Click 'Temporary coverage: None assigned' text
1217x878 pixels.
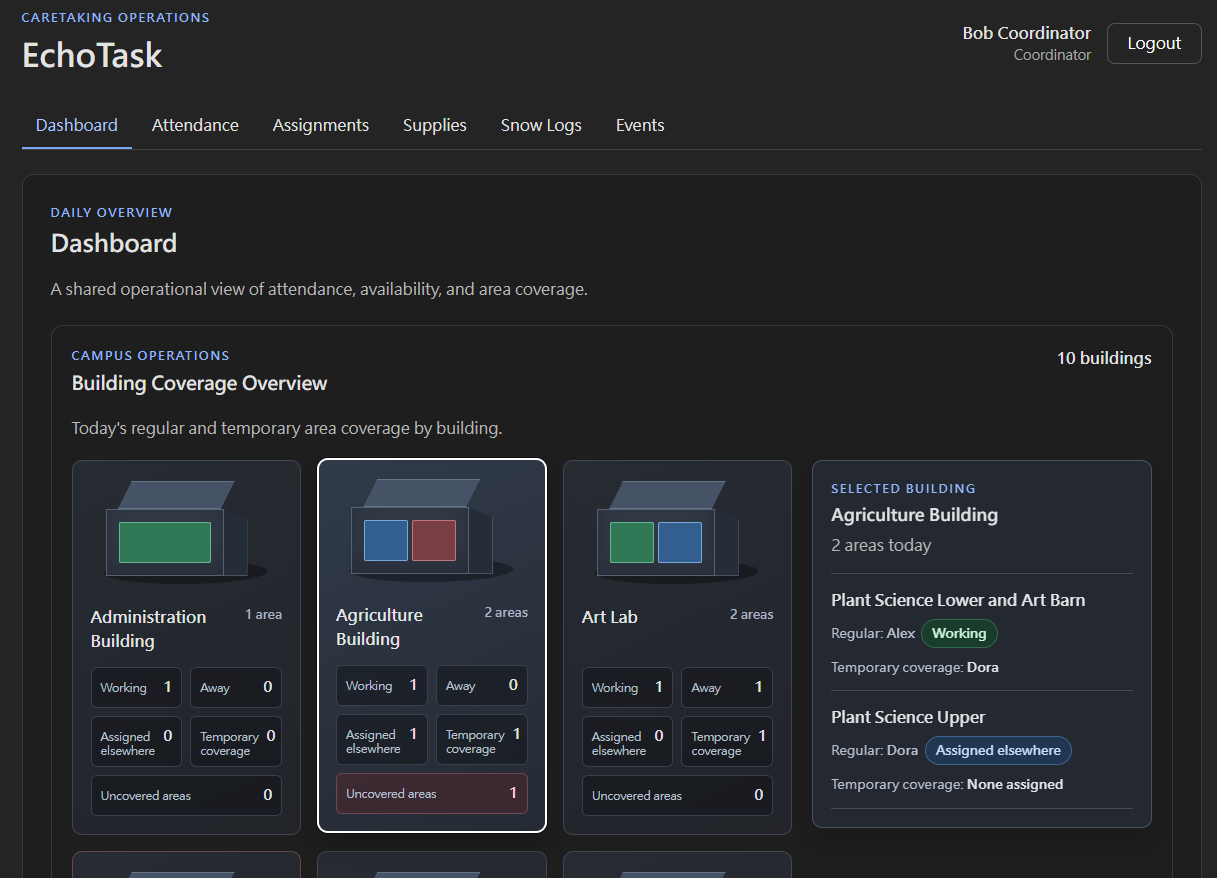click(947, 784)
